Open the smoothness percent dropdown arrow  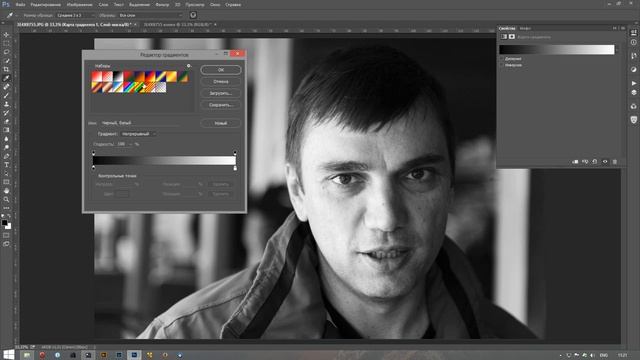pos(131,144)
